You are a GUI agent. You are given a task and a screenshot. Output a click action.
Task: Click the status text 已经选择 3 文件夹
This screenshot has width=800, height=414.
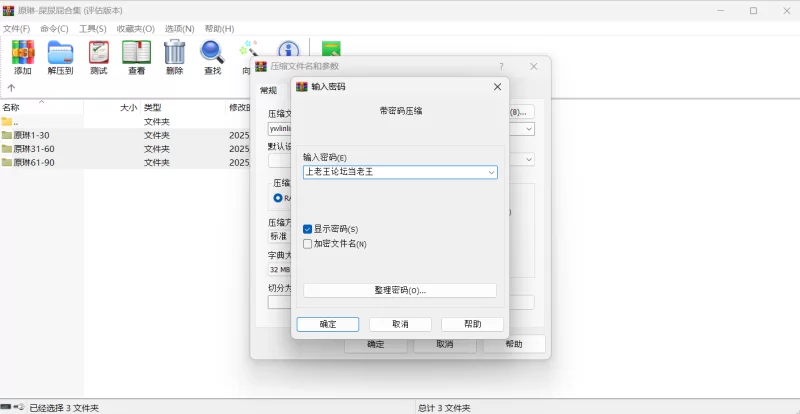click(x=64, y=408)
